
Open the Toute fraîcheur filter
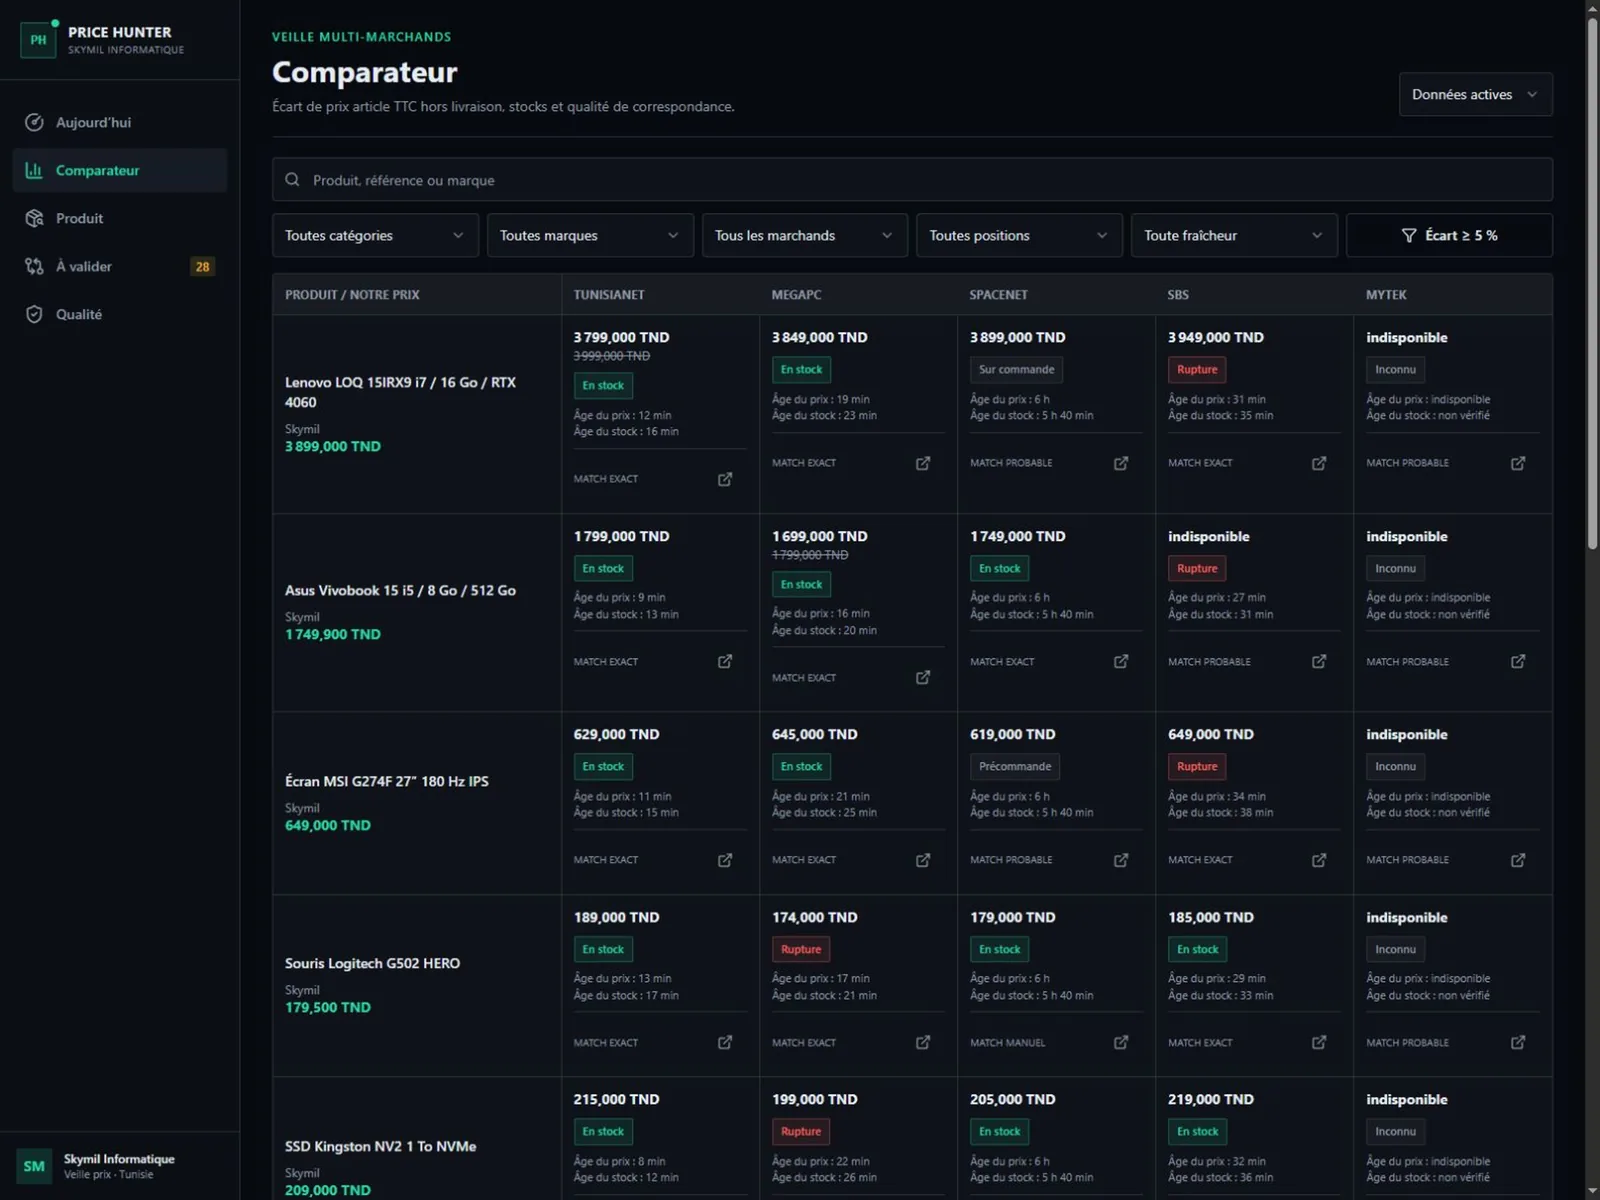[x=1234, y=235]
